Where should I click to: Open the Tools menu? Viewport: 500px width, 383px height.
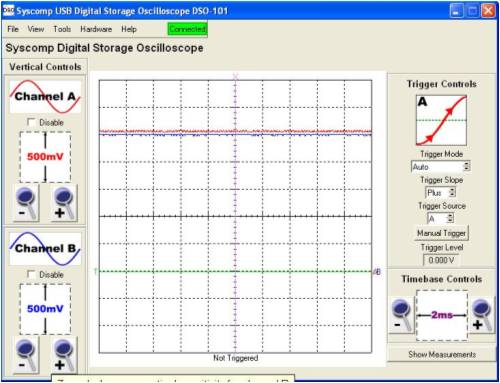coord(62,29)
